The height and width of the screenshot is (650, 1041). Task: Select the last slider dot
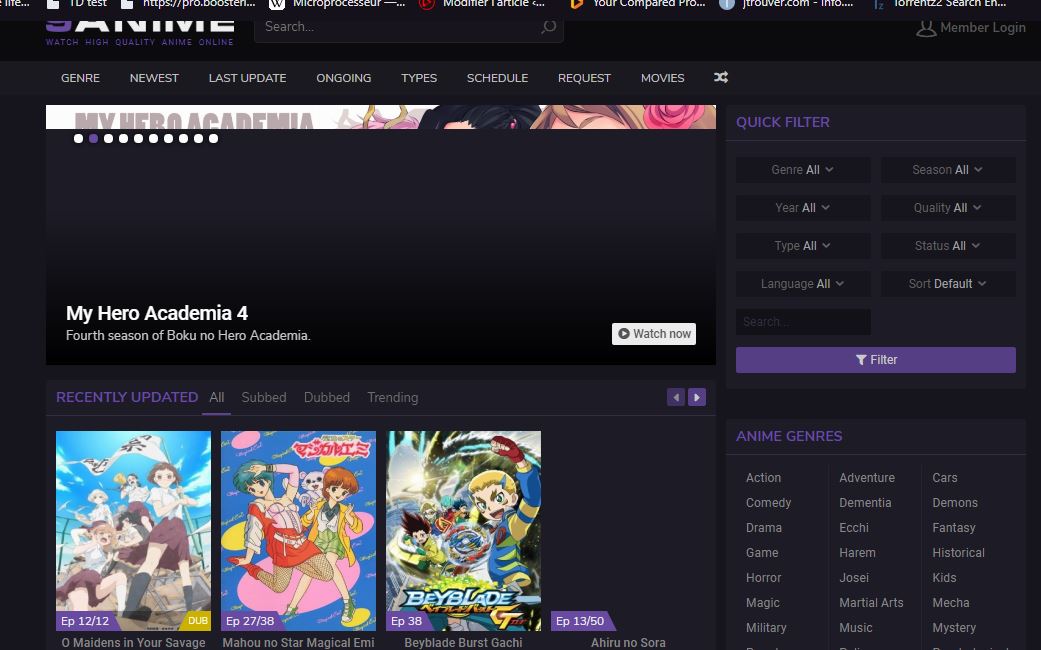click(x=213, y=139)
